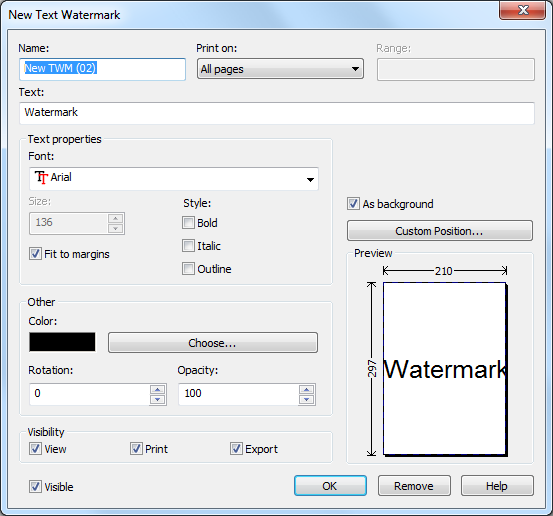Viewport: 553px width, 516px height.
Task: Click the Range input field
Action: coord(456,69)
